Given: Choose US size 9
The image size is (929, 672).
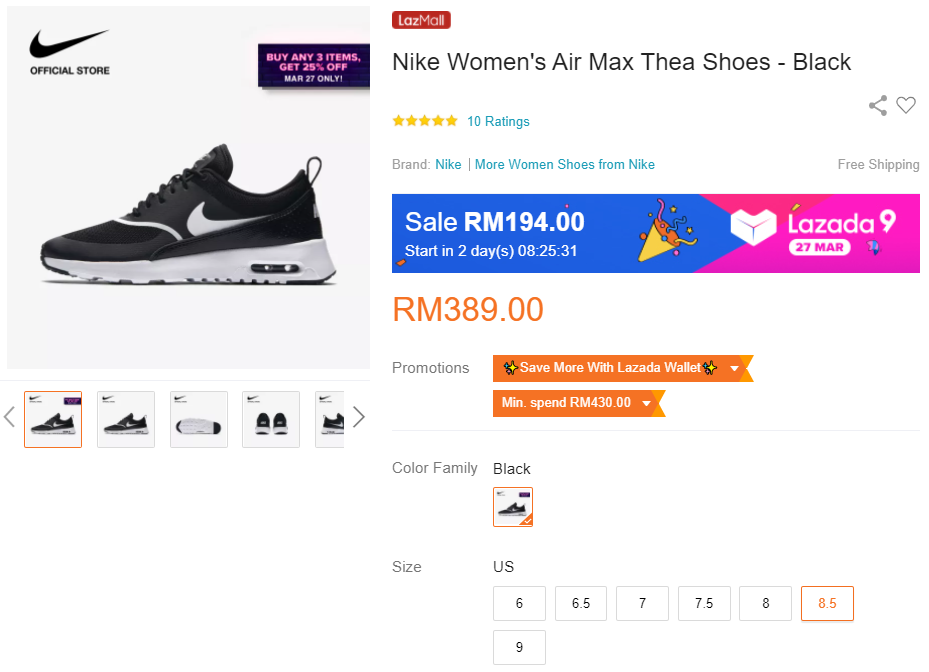Looking at the screenshot, I should click(x=519, y=647).
